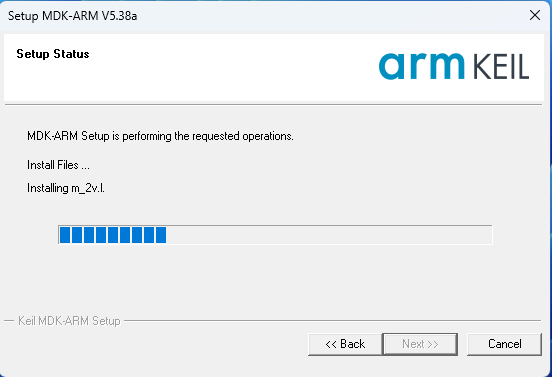Click the 'Install Files ...' status text
The height and width of the screenshot is (377, 552).
point(58,165)
